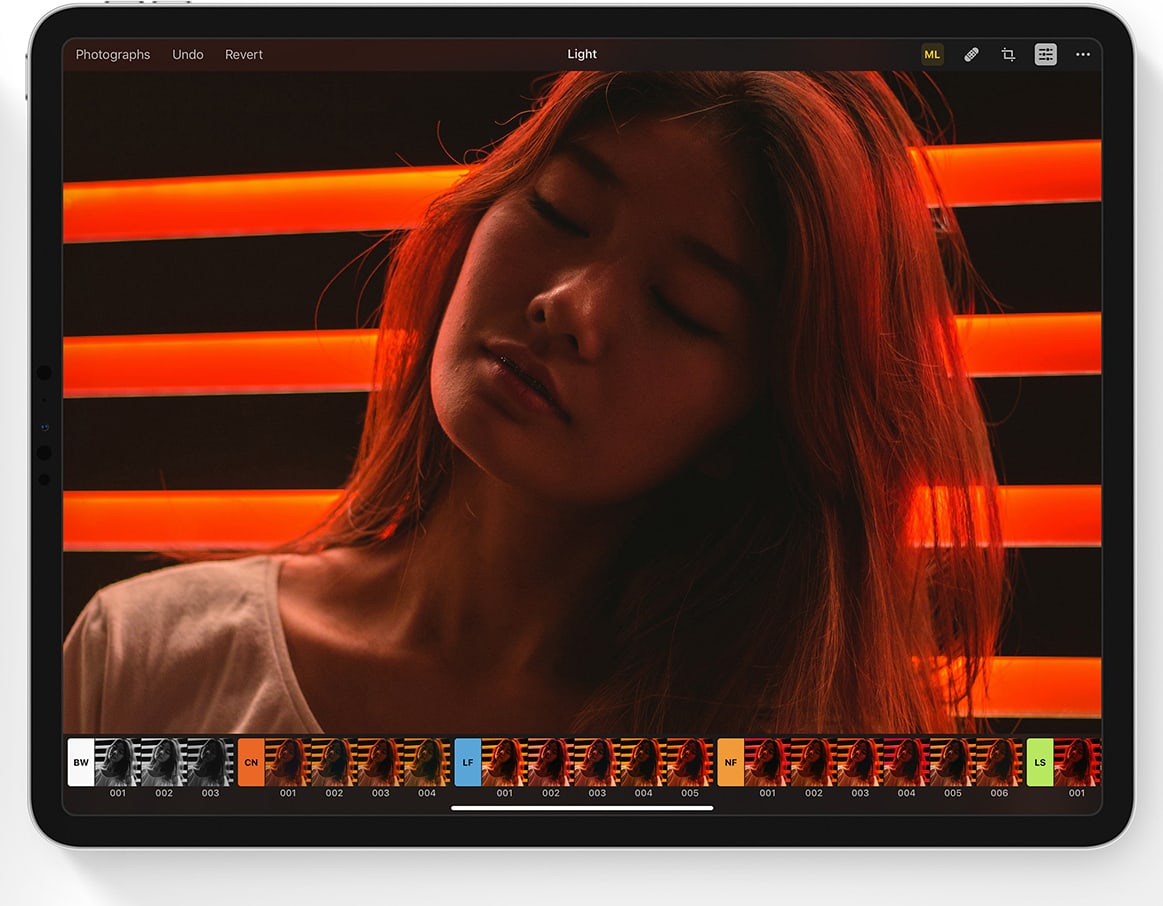Tap the home indicator bar
1163x906 pixels.
tap(582, 808)
